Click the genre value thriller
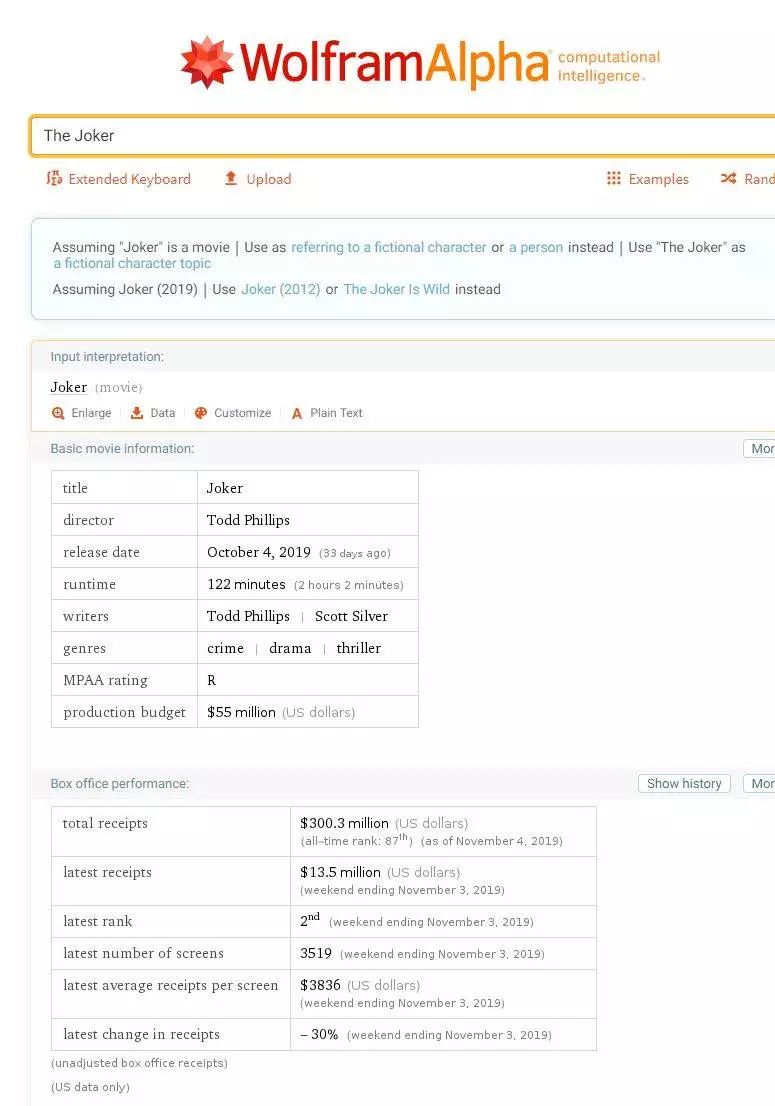This screenshot has height=1106, width=775. coord(358,648)
